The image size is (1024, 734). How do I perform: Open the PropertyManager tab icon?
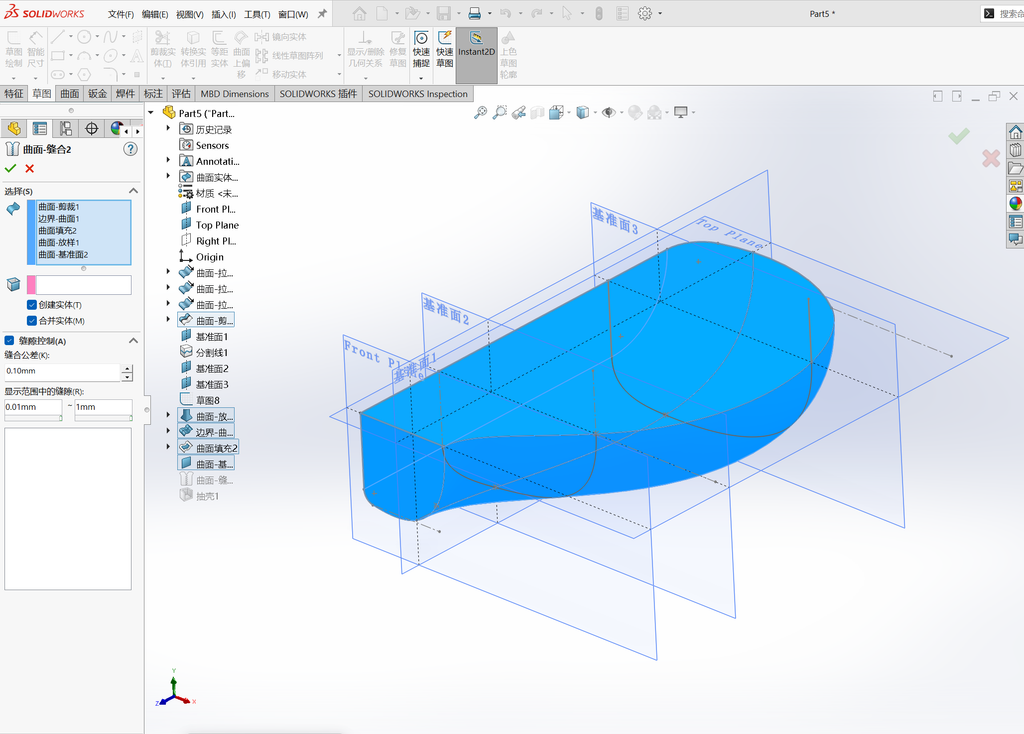(40, 129)
